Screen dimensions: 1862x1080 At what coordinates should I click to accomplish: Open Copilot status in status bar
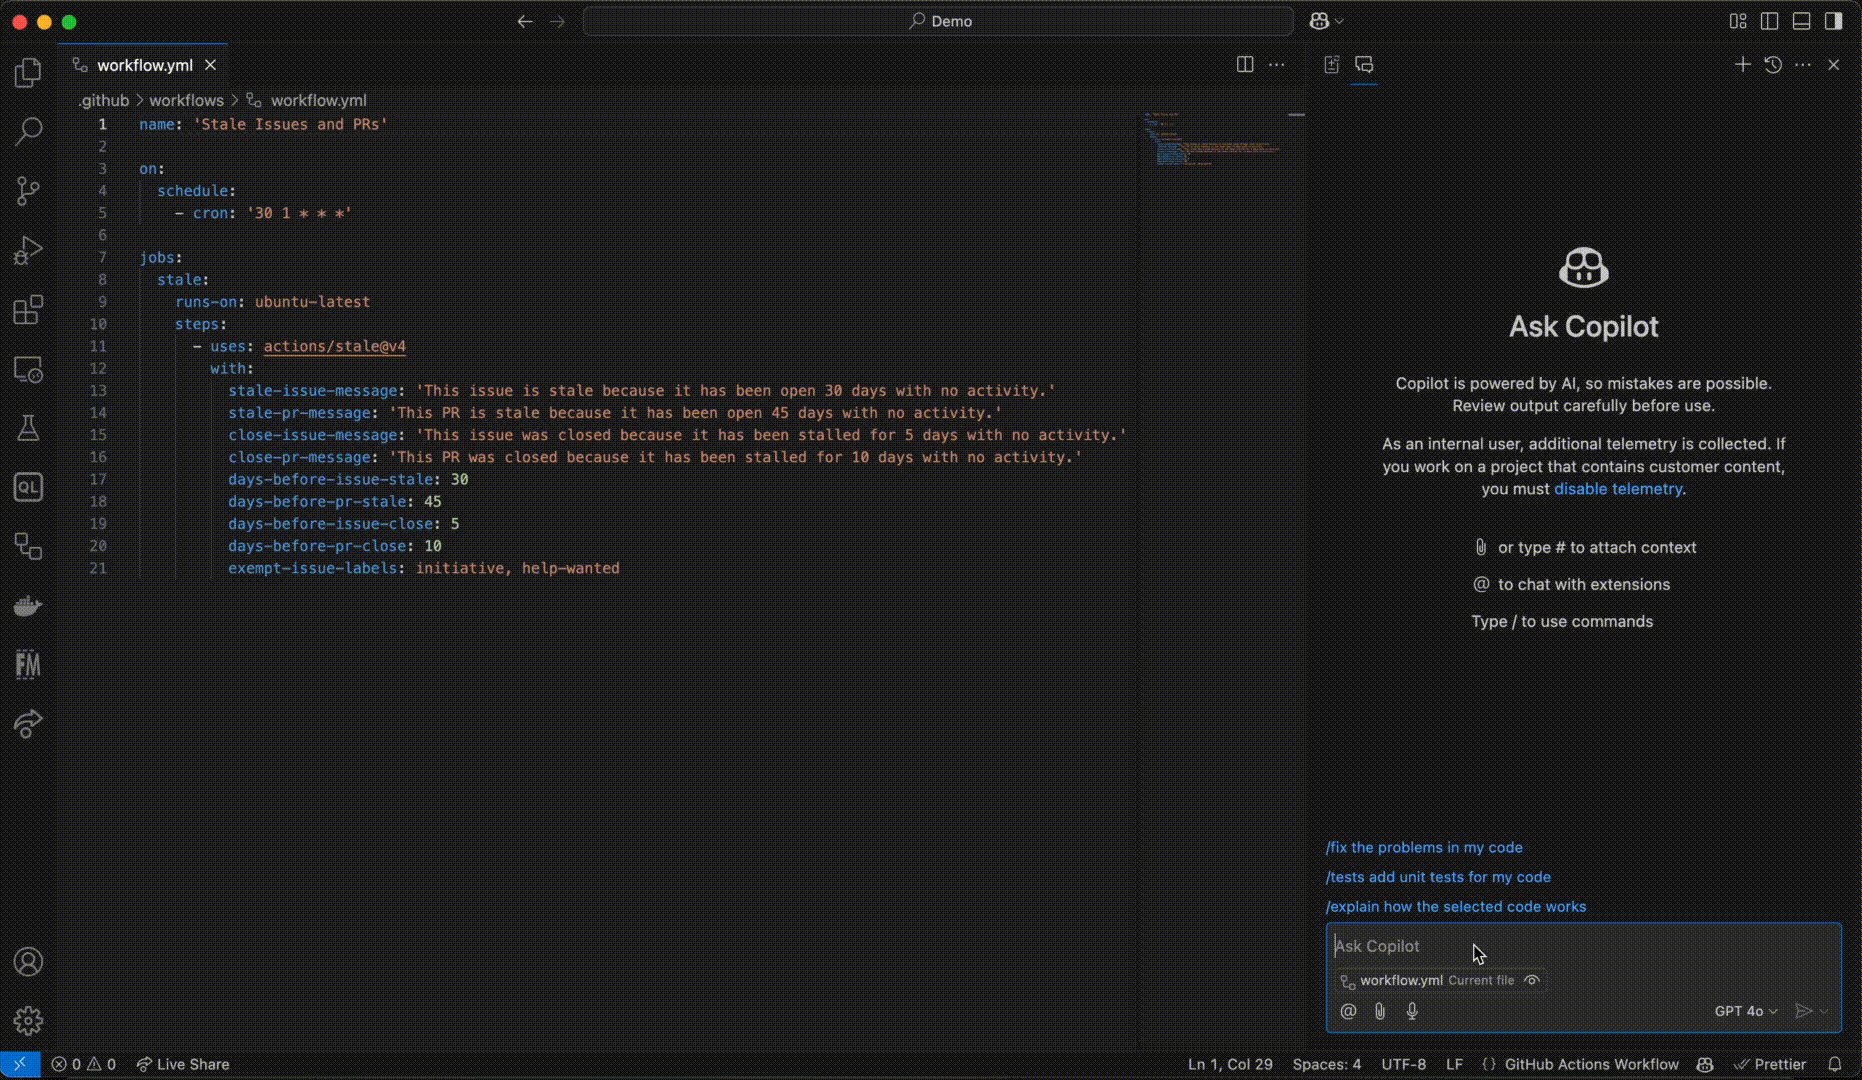click(1706, 1064)
